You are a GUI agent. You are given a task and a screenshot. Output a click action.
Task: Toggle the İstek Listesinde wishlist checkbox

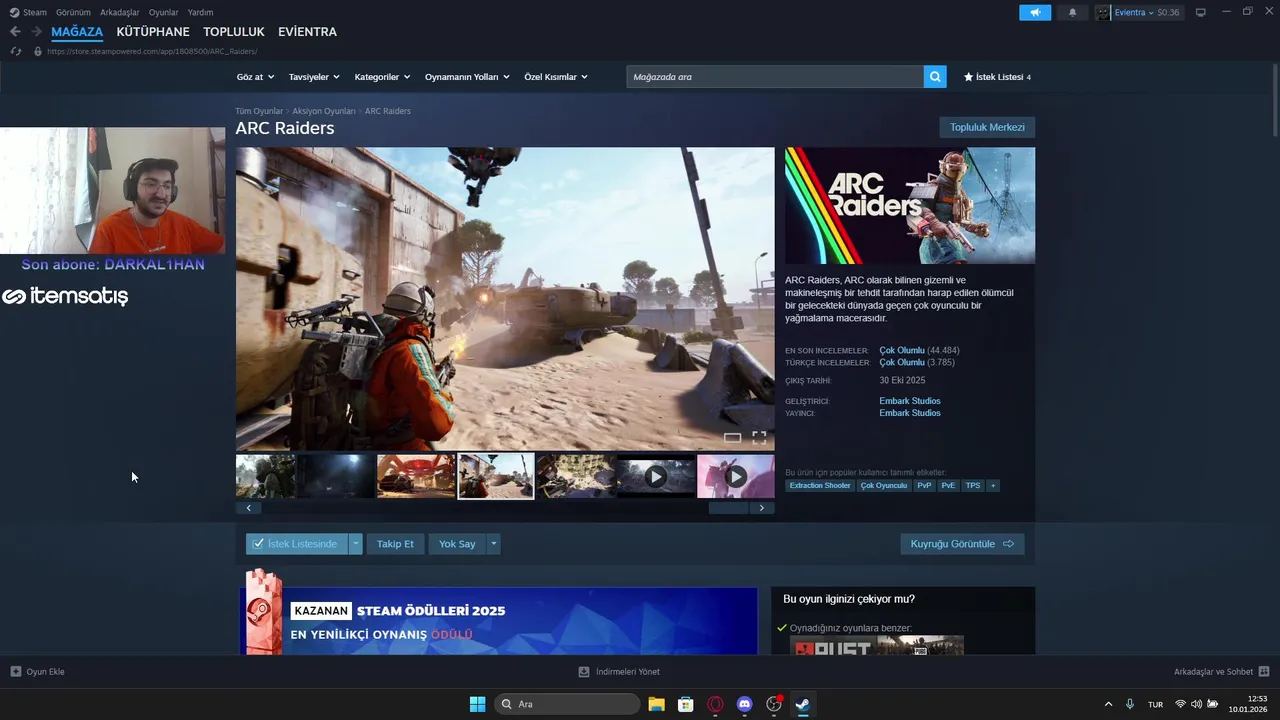(258, 544)
